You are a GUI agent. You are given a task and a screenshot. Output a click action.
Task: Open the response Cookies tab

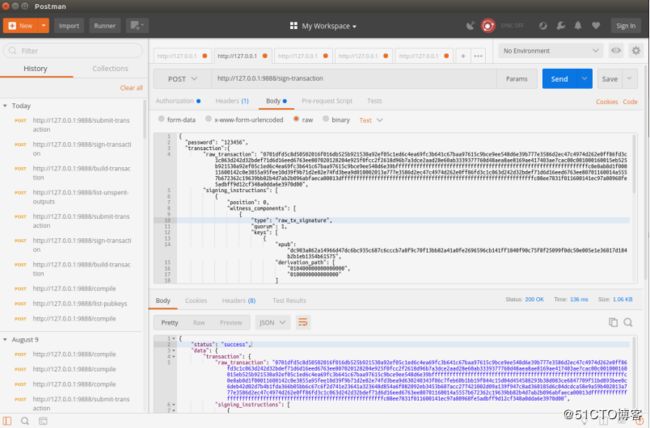pos(196,300)
